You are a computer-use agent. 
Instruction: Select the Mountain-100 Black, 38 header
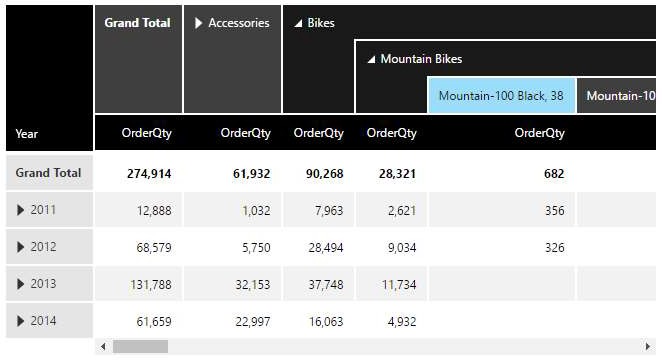pos(501,95)
